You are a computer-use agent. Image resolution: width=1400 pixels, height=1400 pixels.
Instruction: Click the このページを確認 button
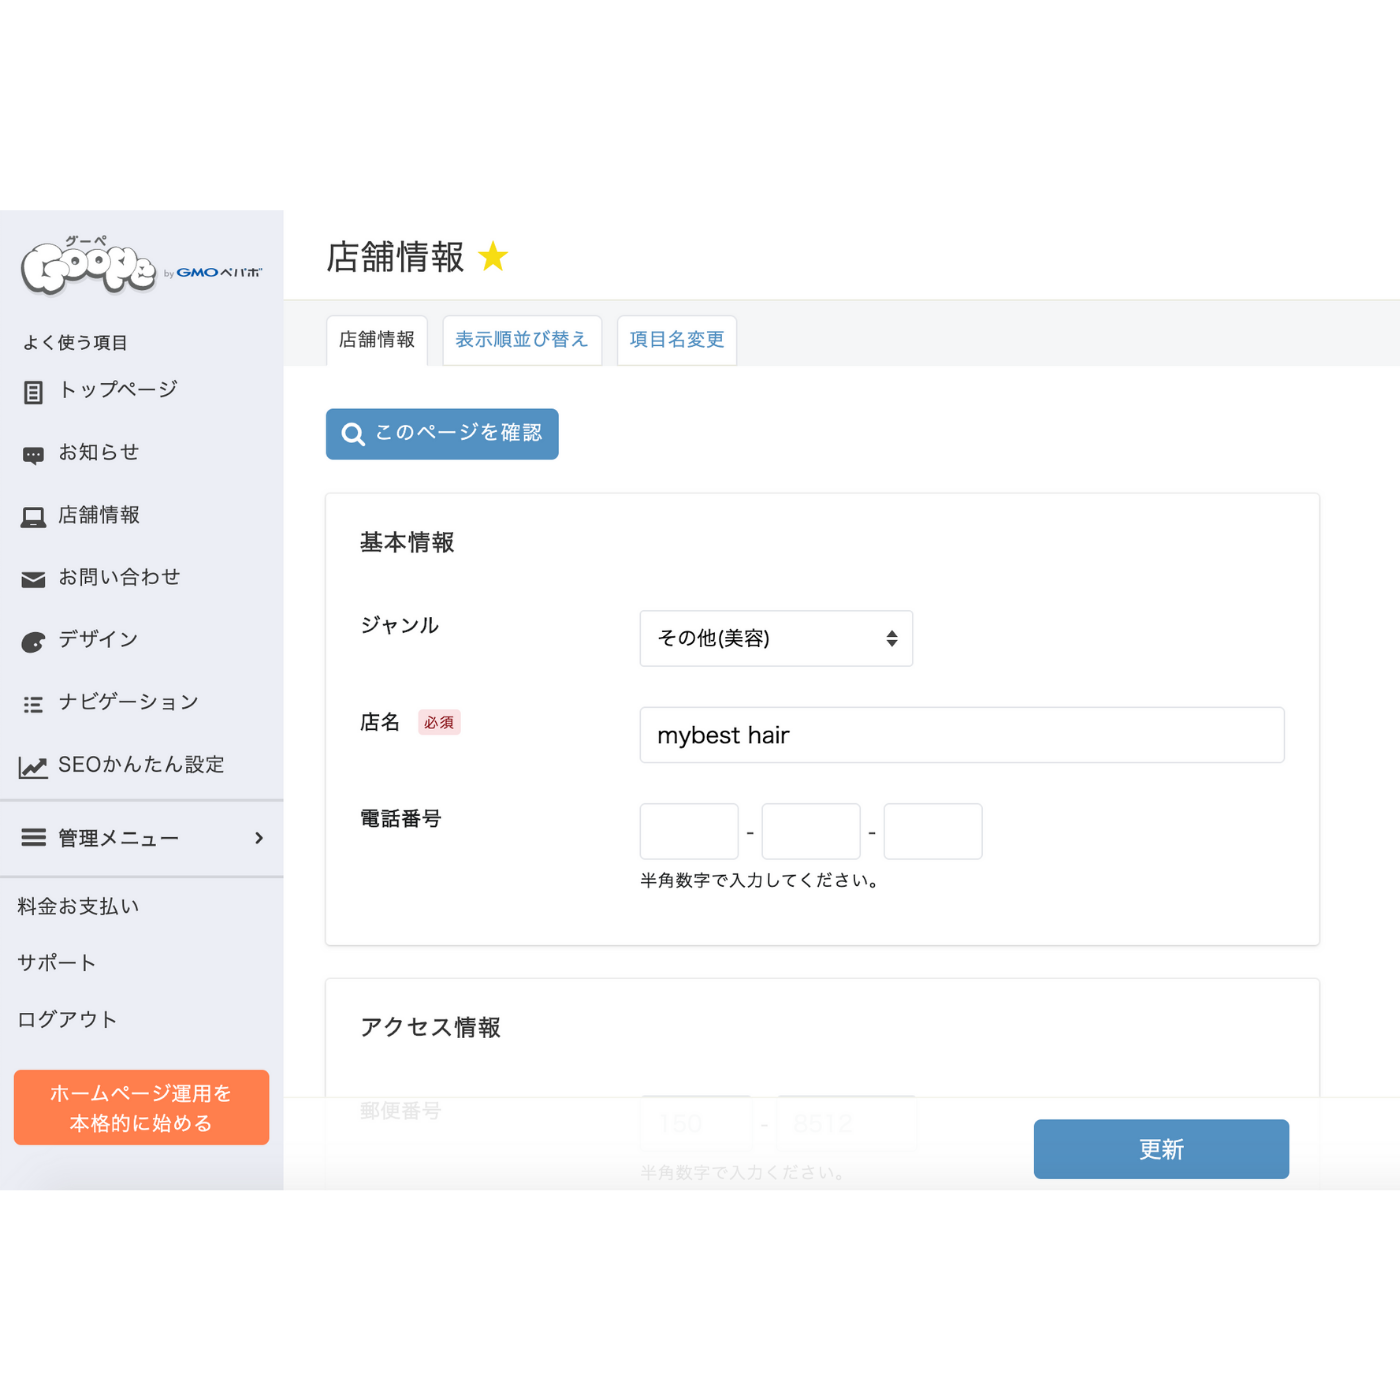[442, 434]
